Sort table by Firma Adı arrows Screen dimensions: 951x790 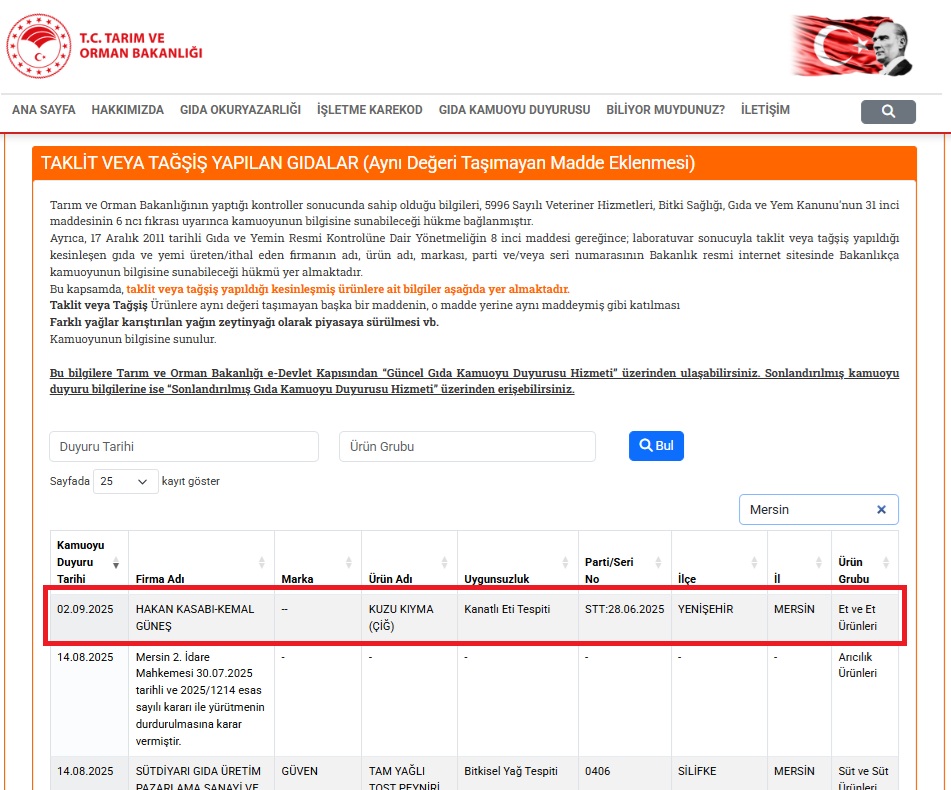pos(261,563)
